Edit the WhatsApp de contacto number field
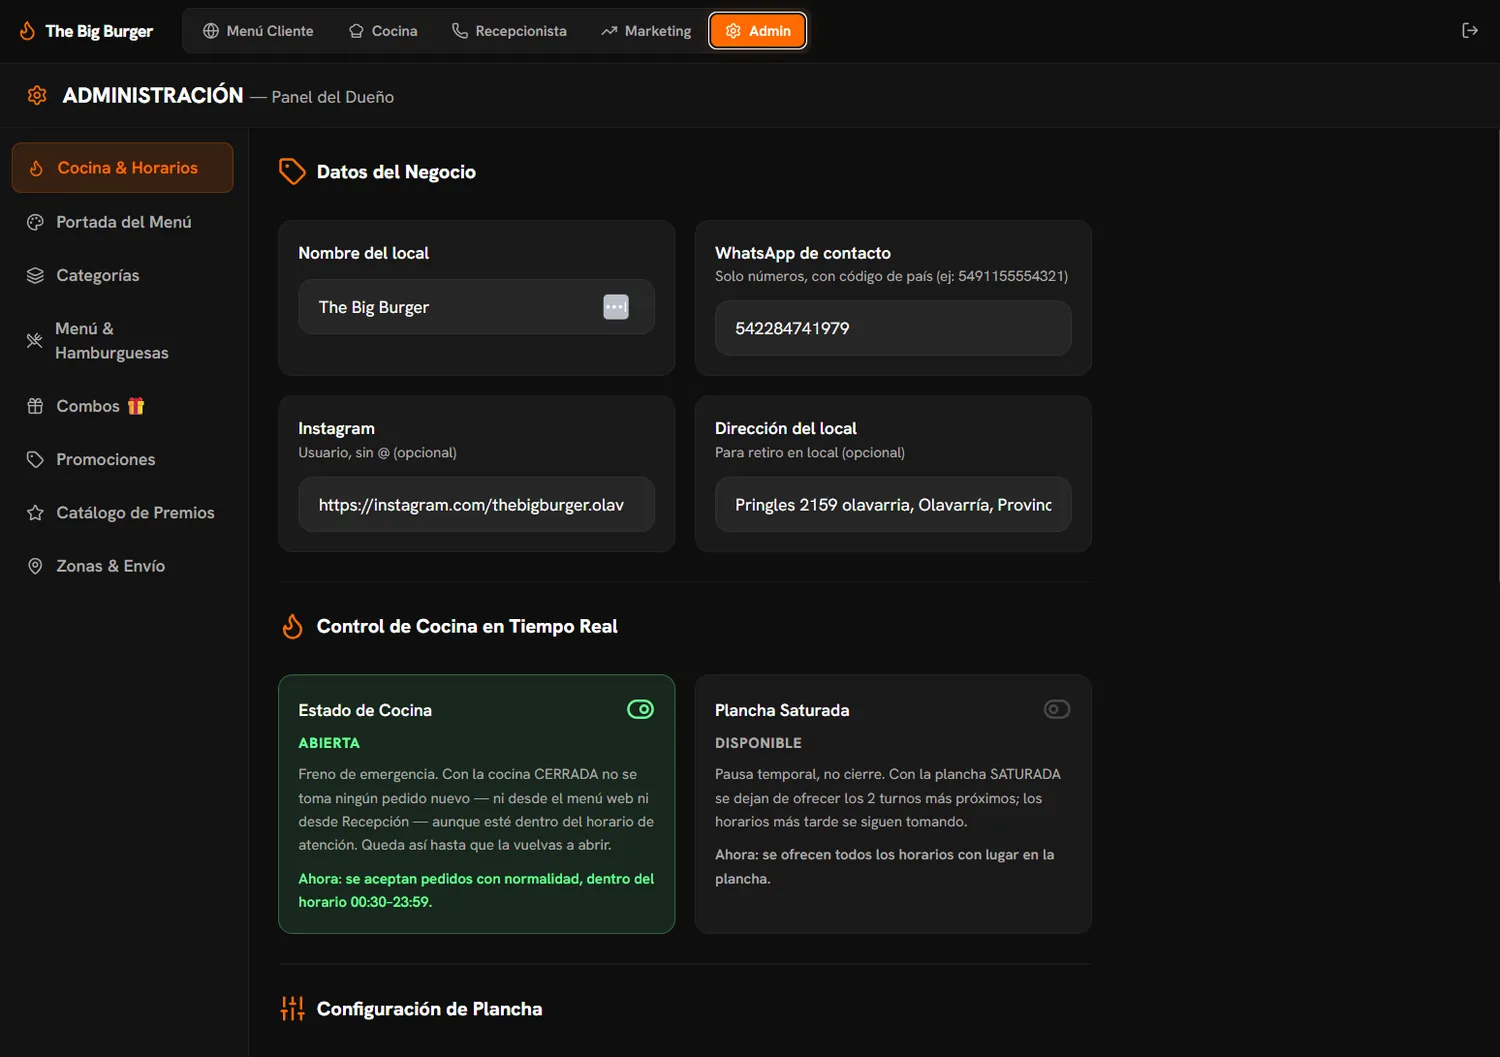The height and width of the screenshot is (1057, 1500). (x=893, y=328)
